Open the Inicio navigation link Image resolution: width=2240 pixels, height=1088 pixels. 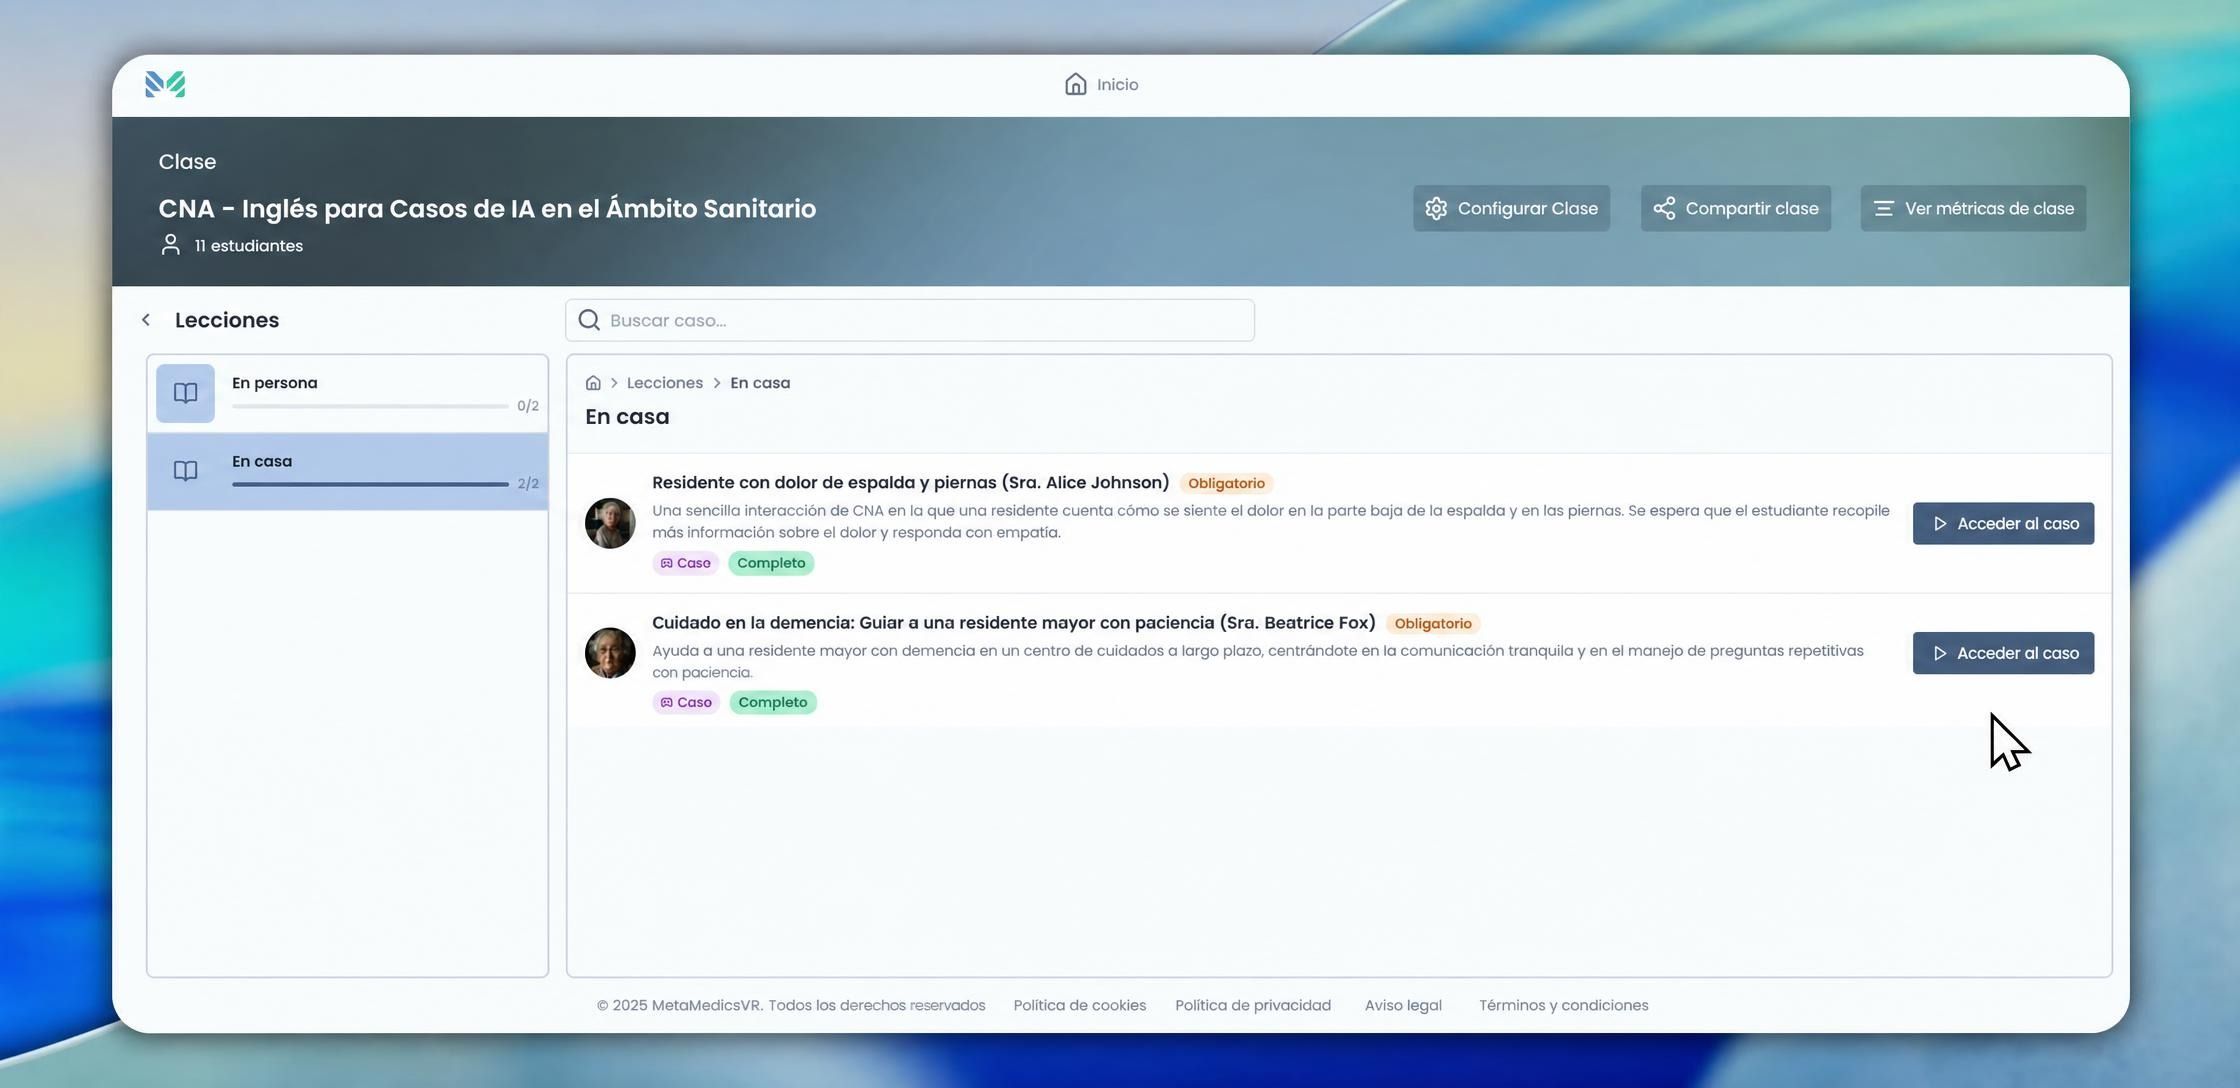coord(1101,84)
